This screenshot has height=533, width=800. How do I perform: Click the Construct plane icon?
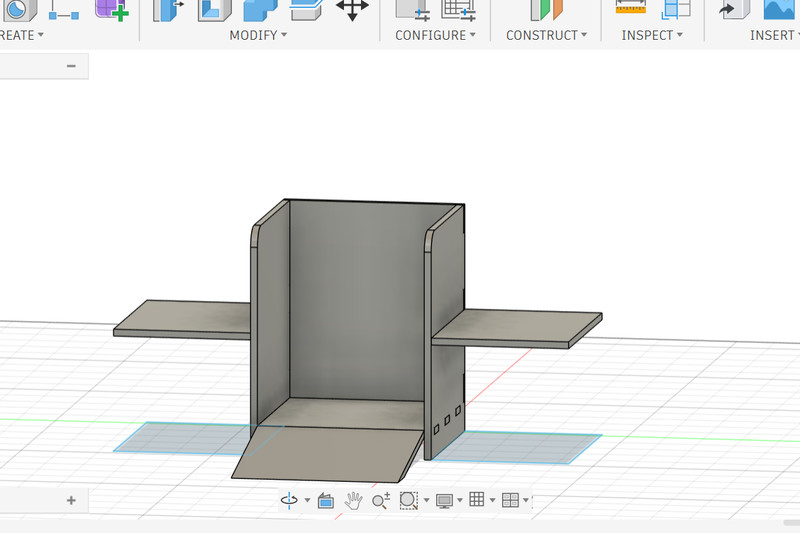546,10
